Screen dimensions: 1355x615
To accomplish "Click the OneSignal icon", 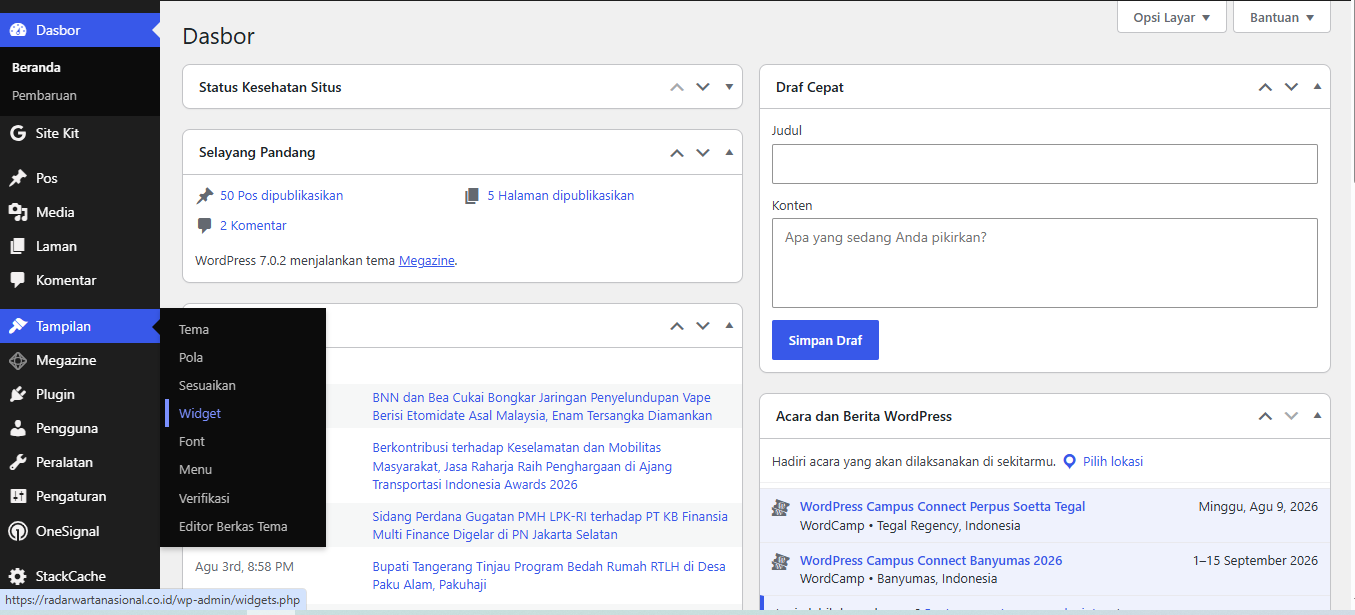I will tap(18, 531).
